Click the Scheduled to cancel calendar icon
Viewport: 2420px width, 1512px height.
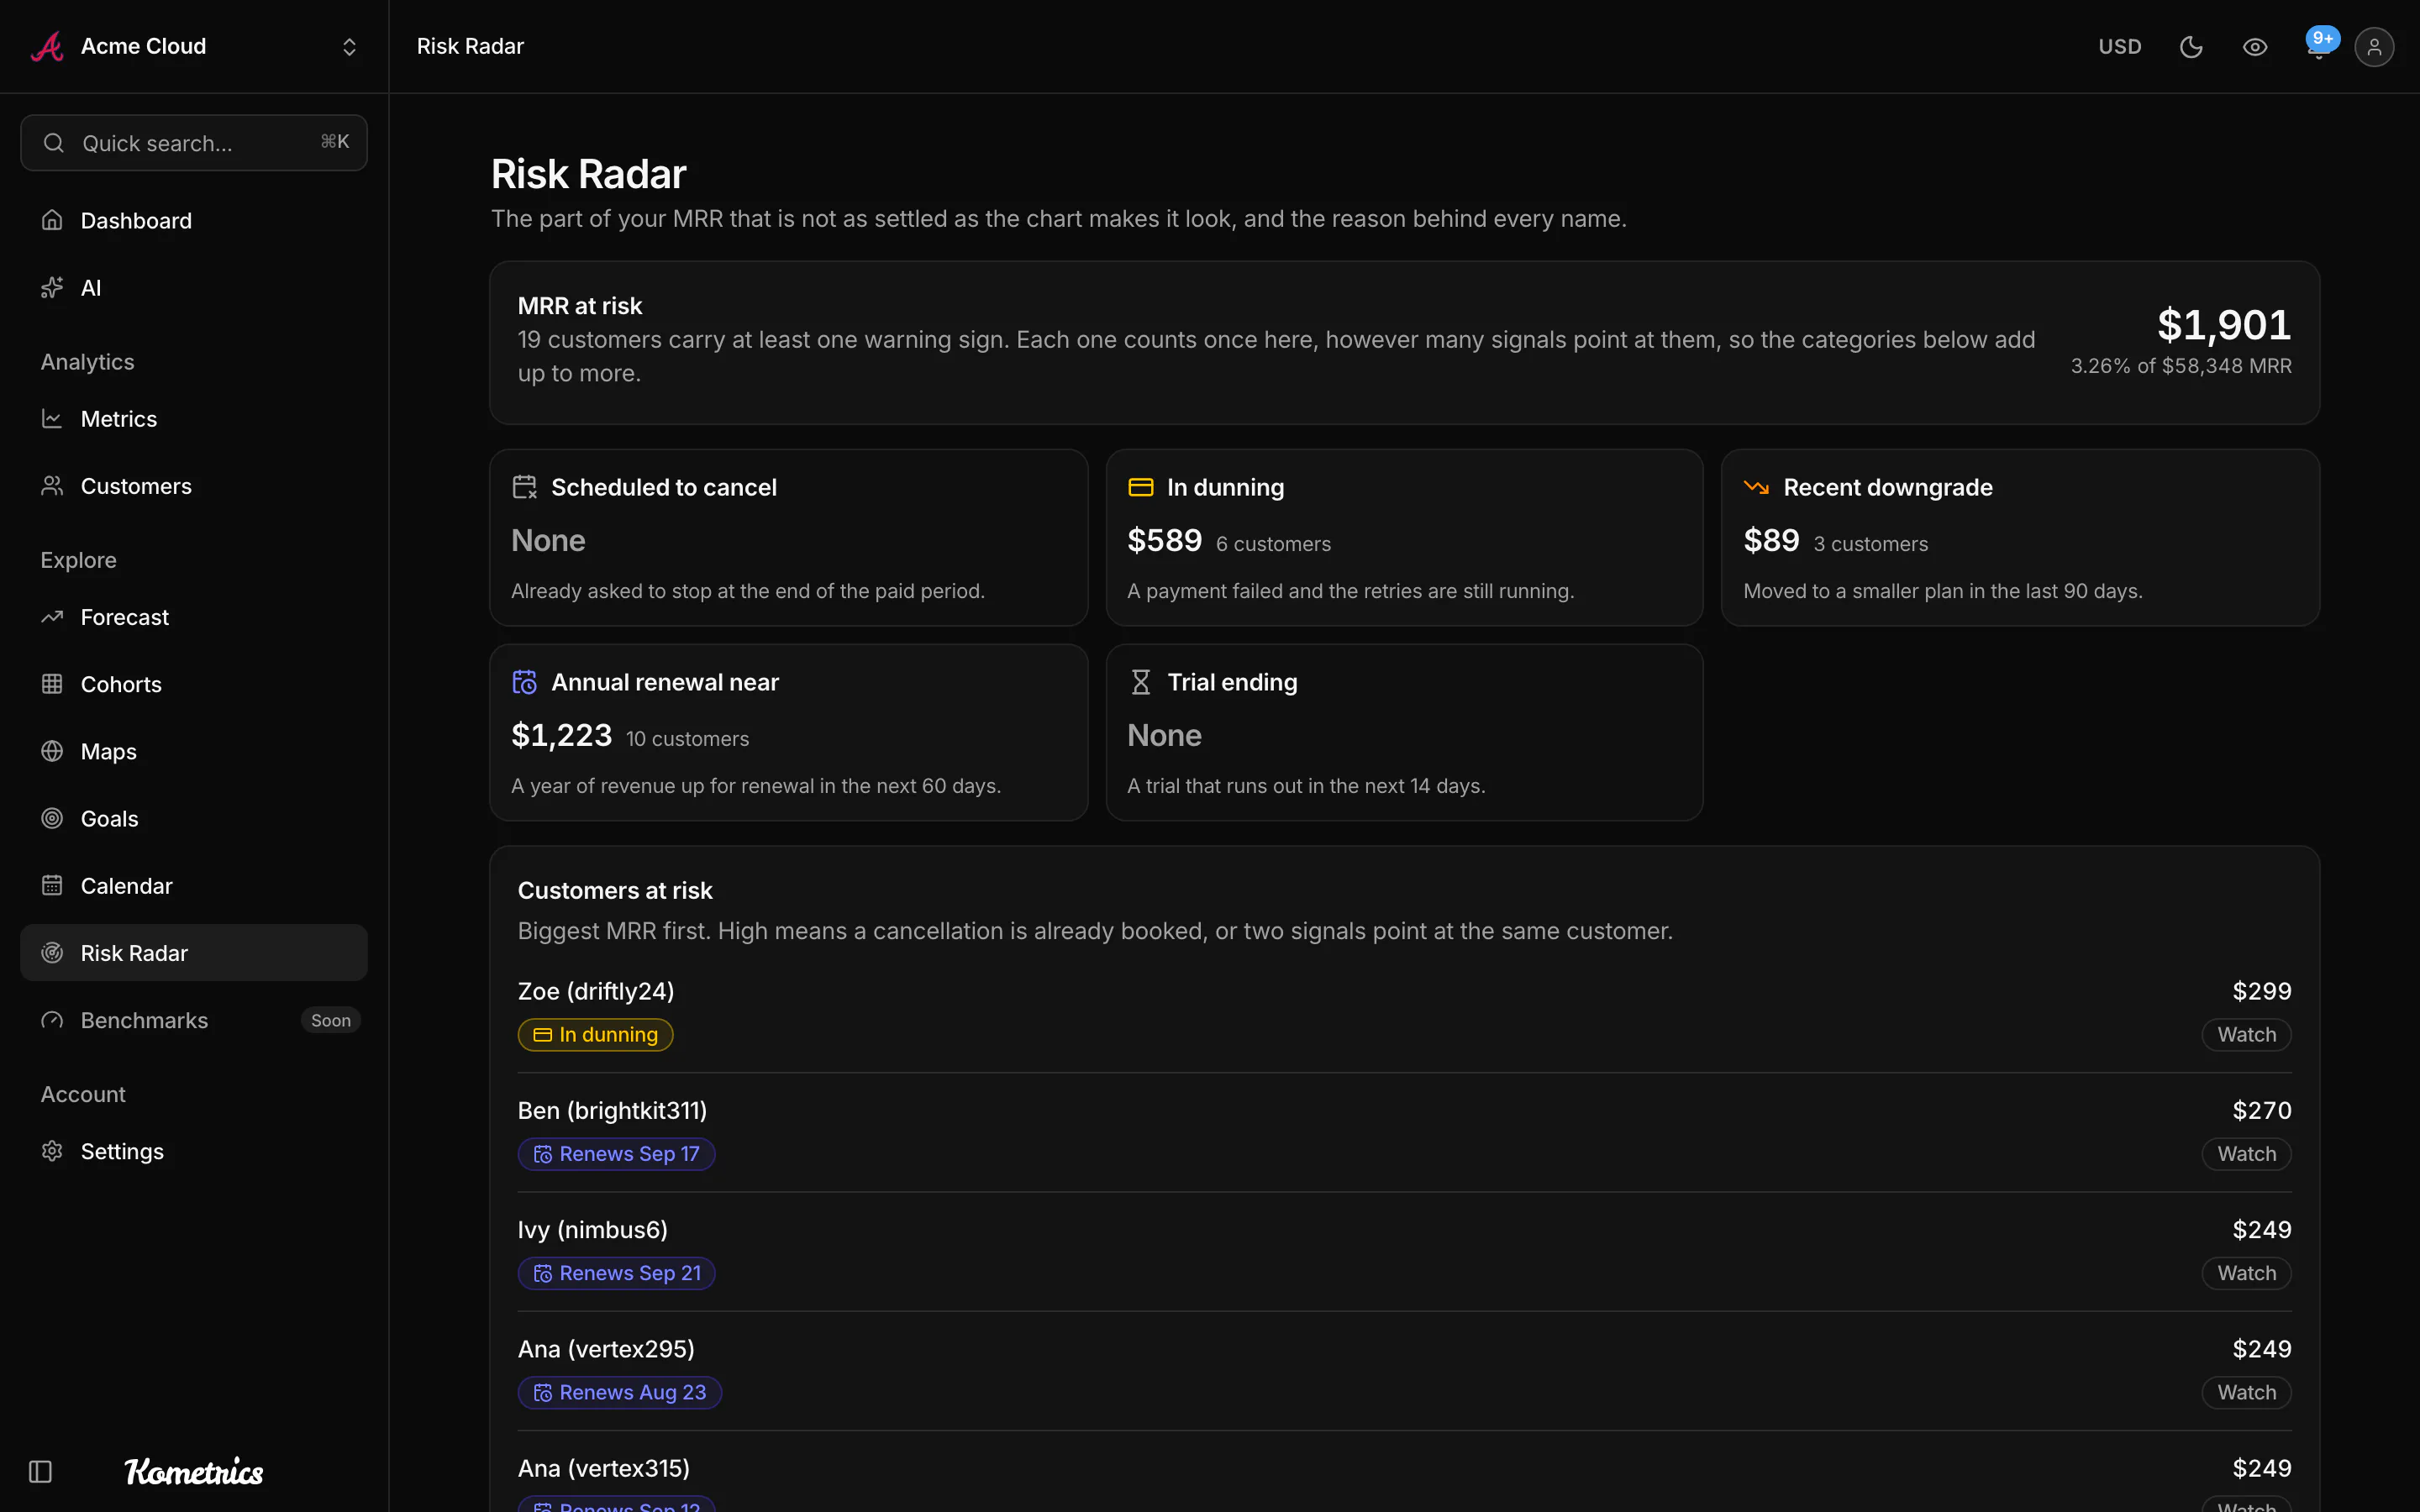pos(525,487)
